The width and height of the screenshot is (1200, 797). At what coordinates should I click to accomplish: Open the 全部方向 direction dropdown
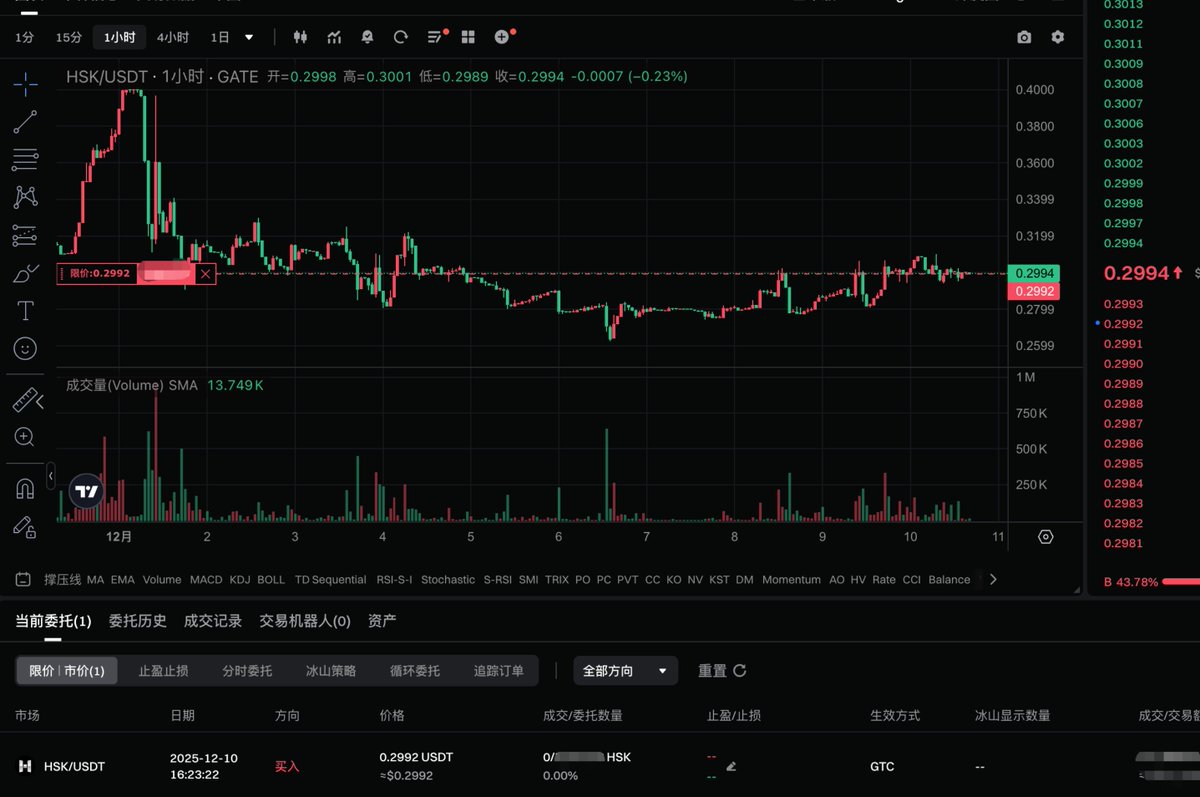click(625, 671)
